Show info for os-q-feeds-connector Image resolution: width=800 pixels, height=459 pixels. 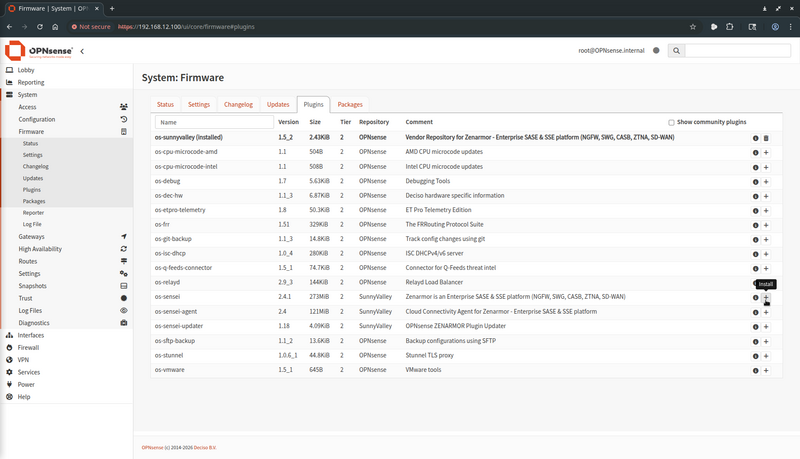pos(756,269)
